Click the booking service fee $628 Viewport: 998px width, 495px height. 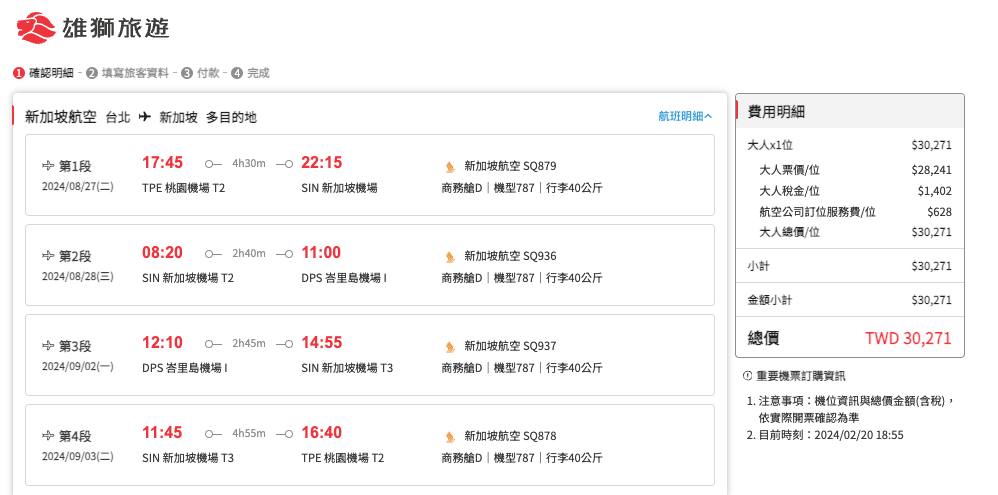tap(939, 212)
